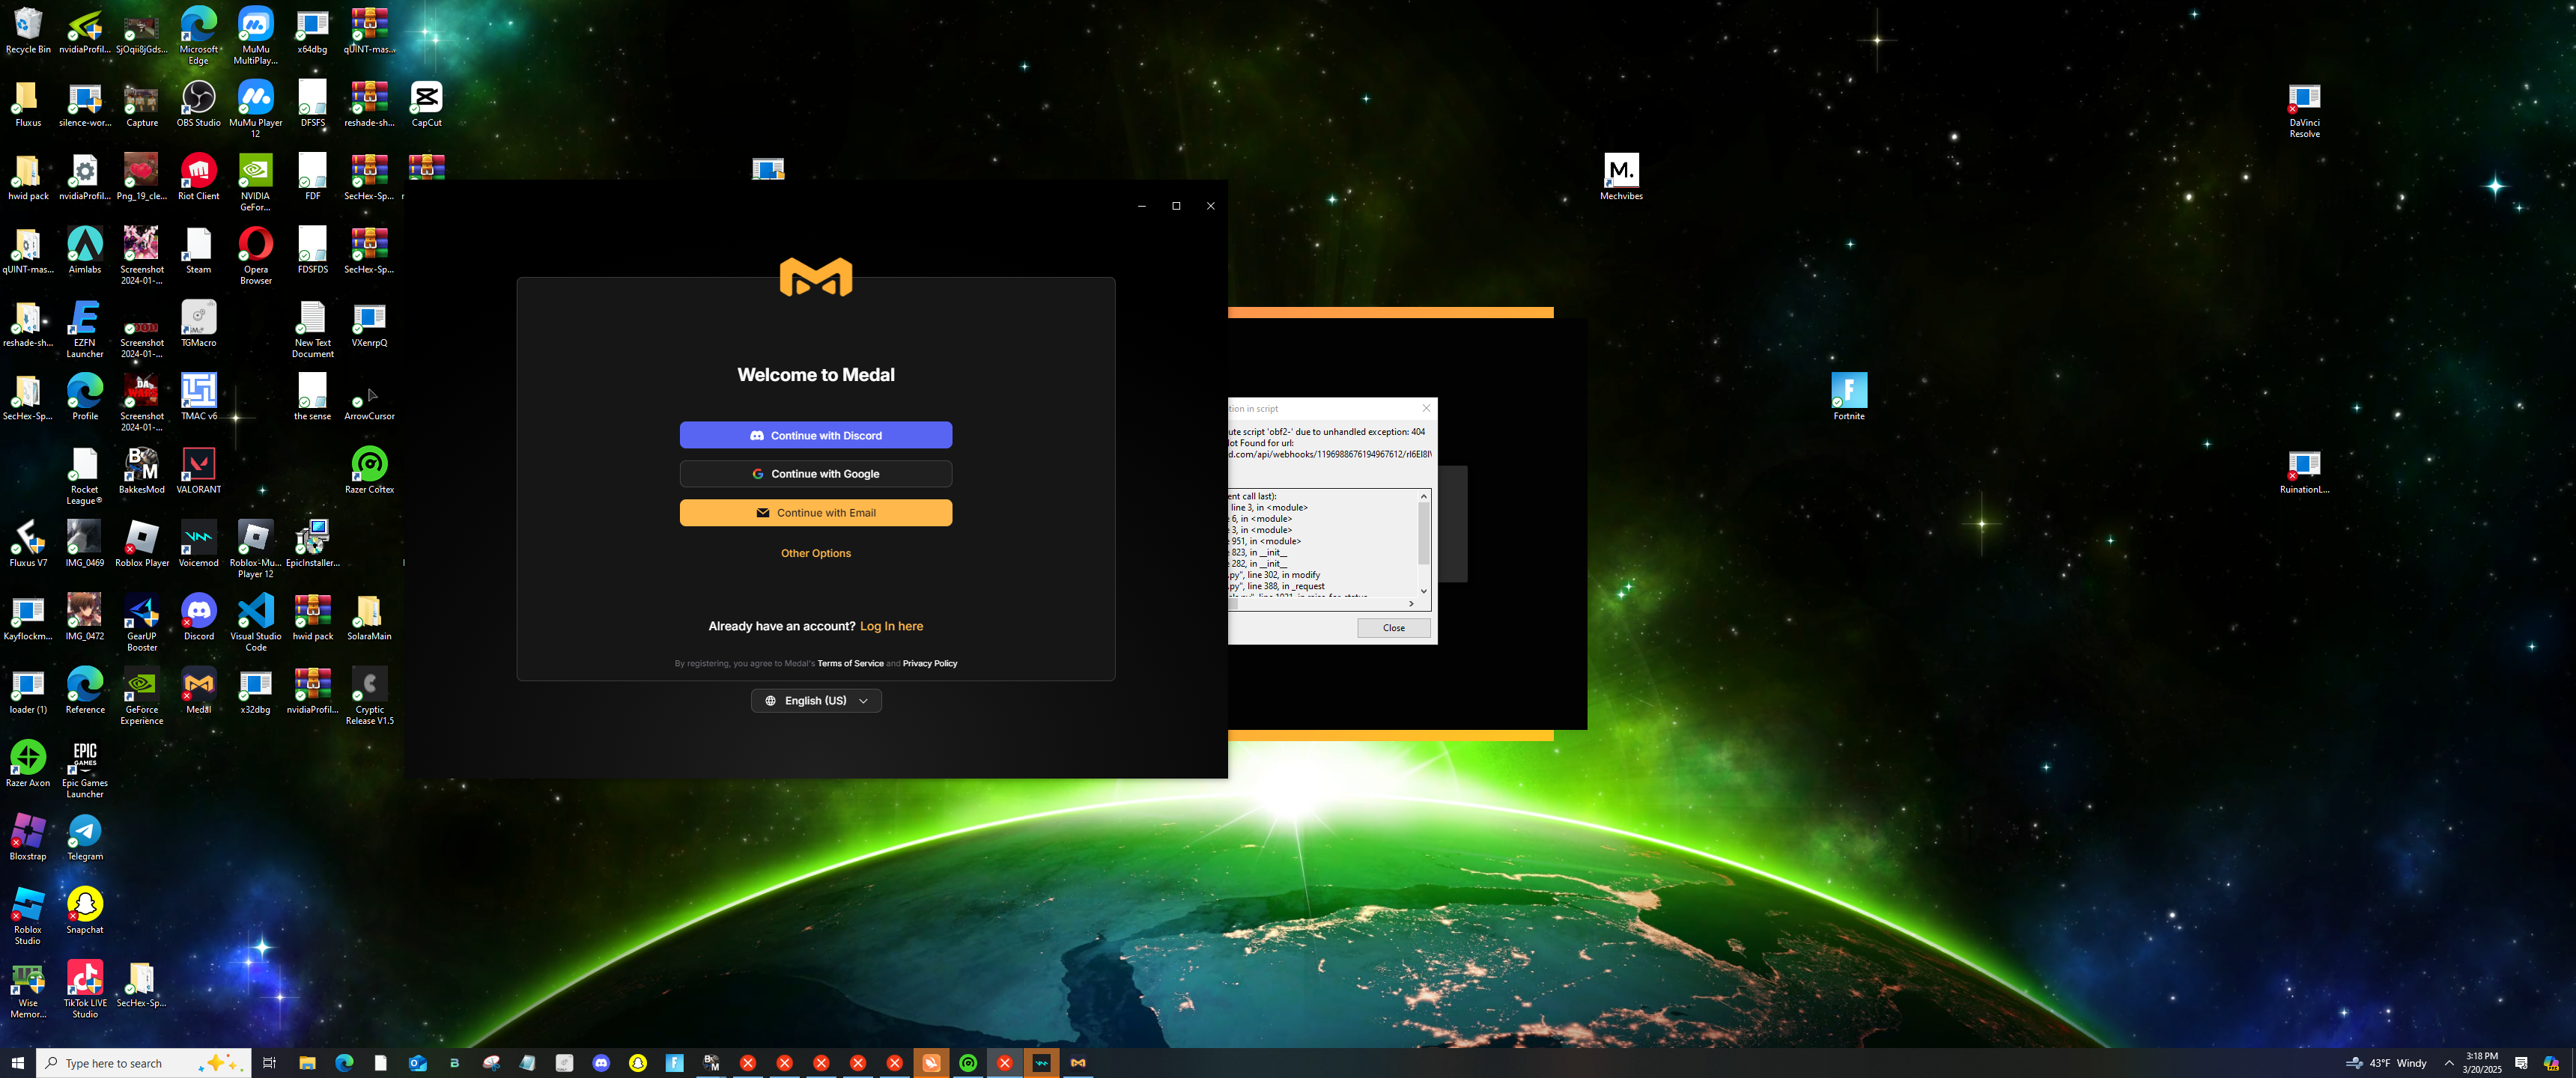Click Continue with Email button
This screenshot has width=2576, height=1078.
pos(815,513)
